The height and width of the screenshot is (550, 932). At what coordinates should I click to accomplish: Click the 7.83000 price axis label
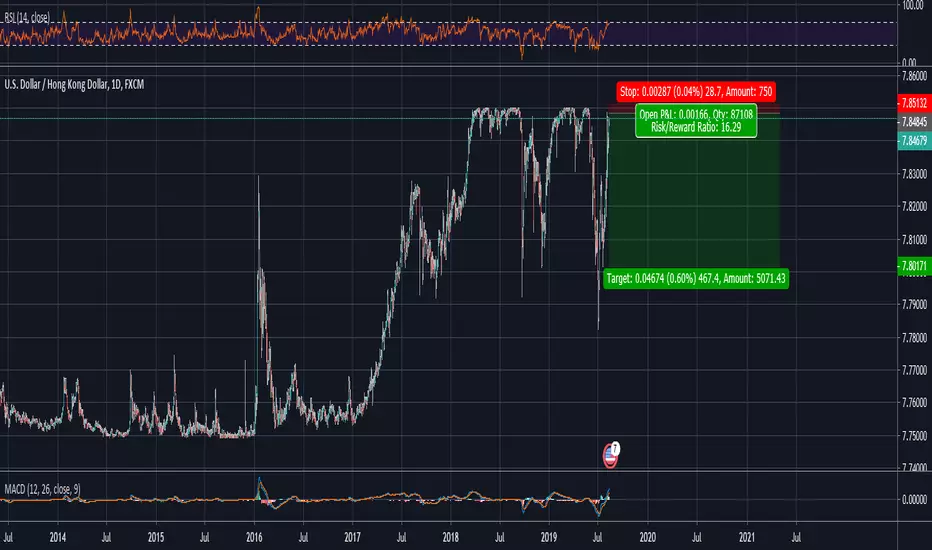[914, 174]
